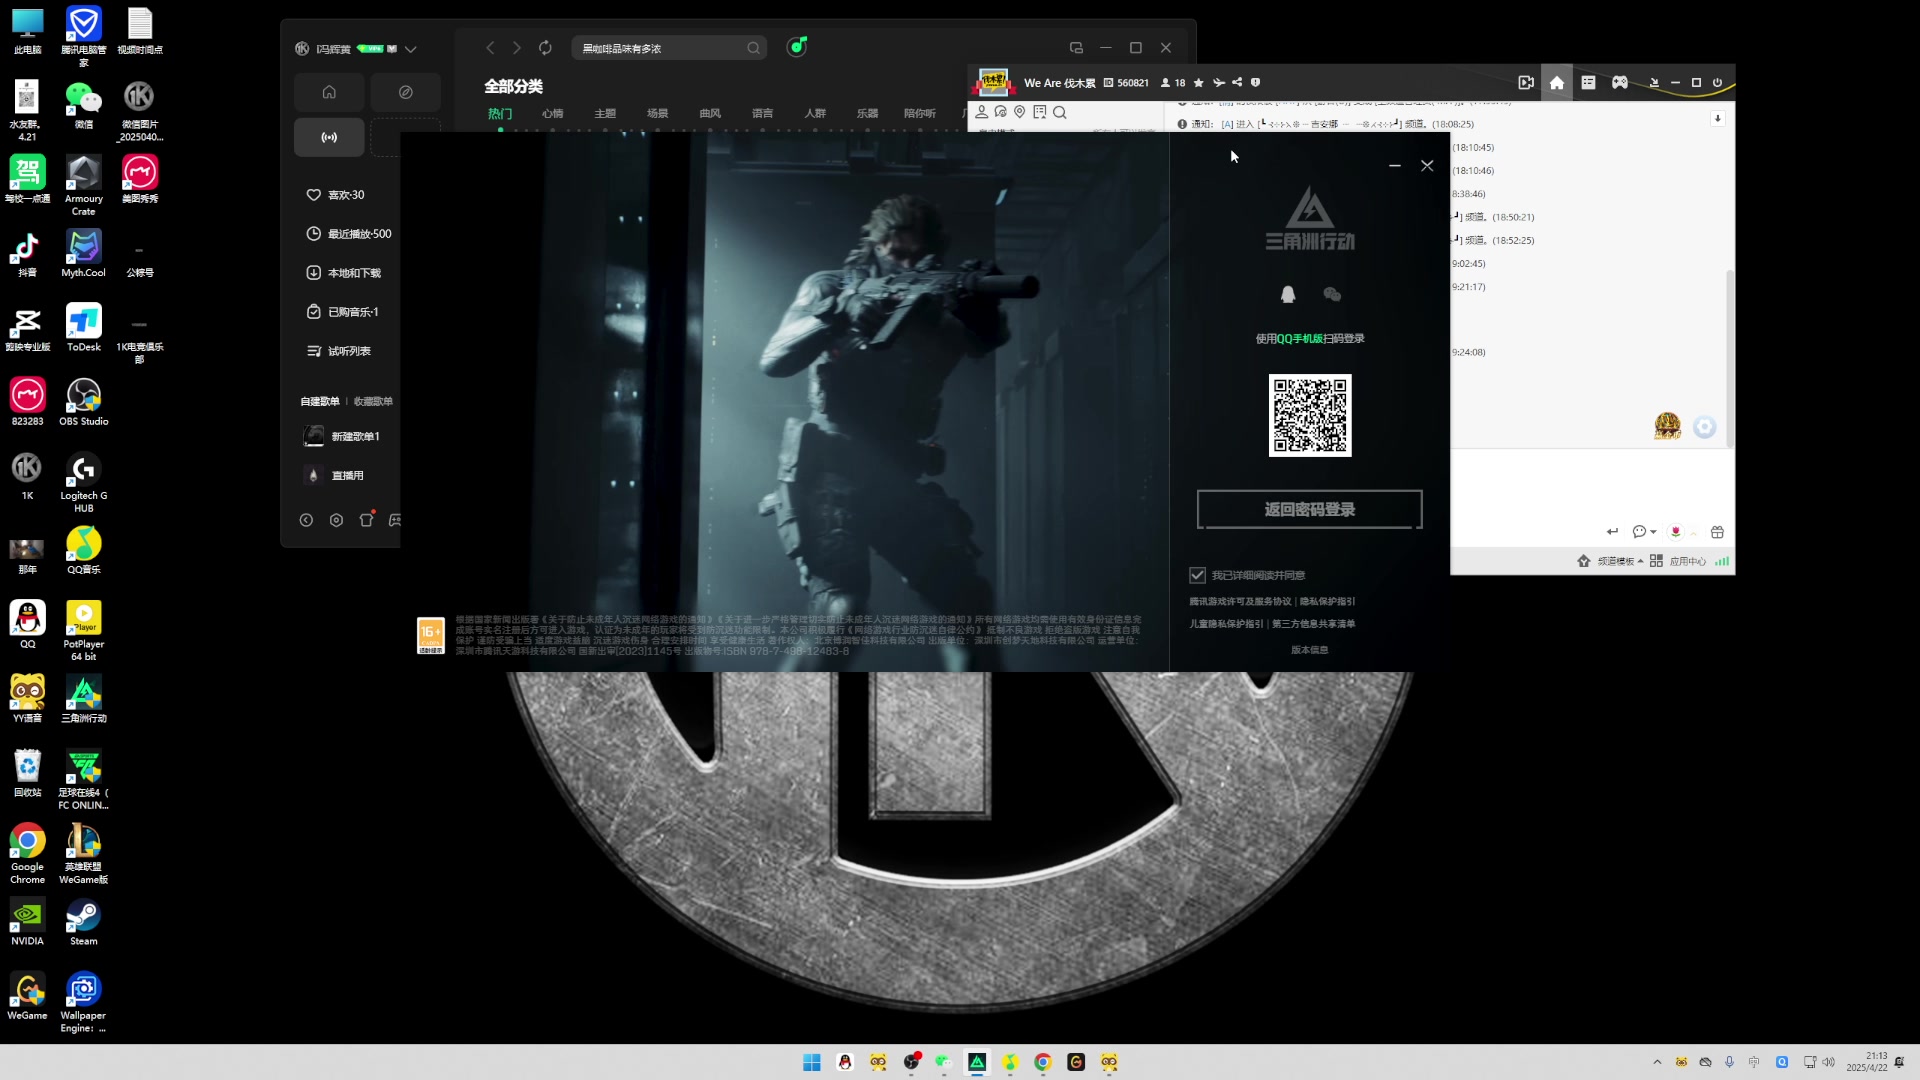This screenshot has height=1080, width=1920.
Task: Select the 主题 category tab
Action: click(x=605, y=113)
